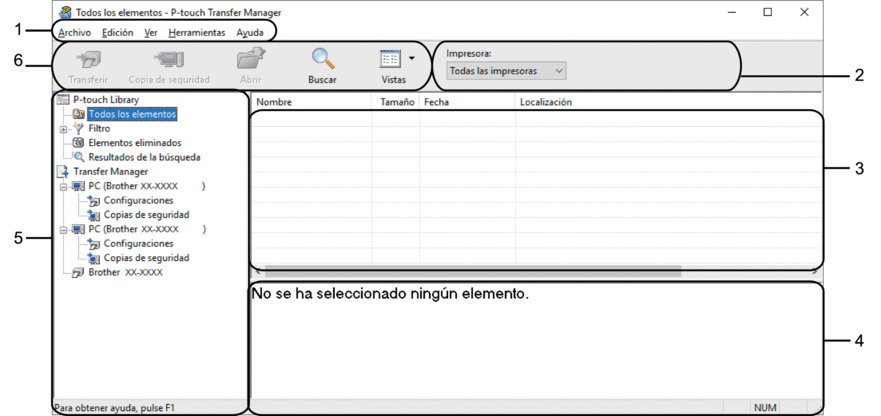
Task: Click the Vistas icon
Action: coord(390,60)
